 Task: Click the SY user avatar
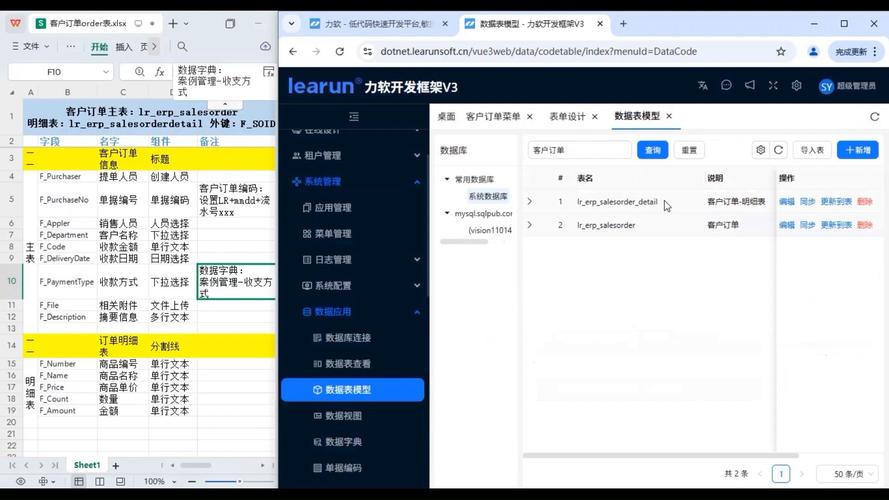pyautogui.click(x=826, y=86)
